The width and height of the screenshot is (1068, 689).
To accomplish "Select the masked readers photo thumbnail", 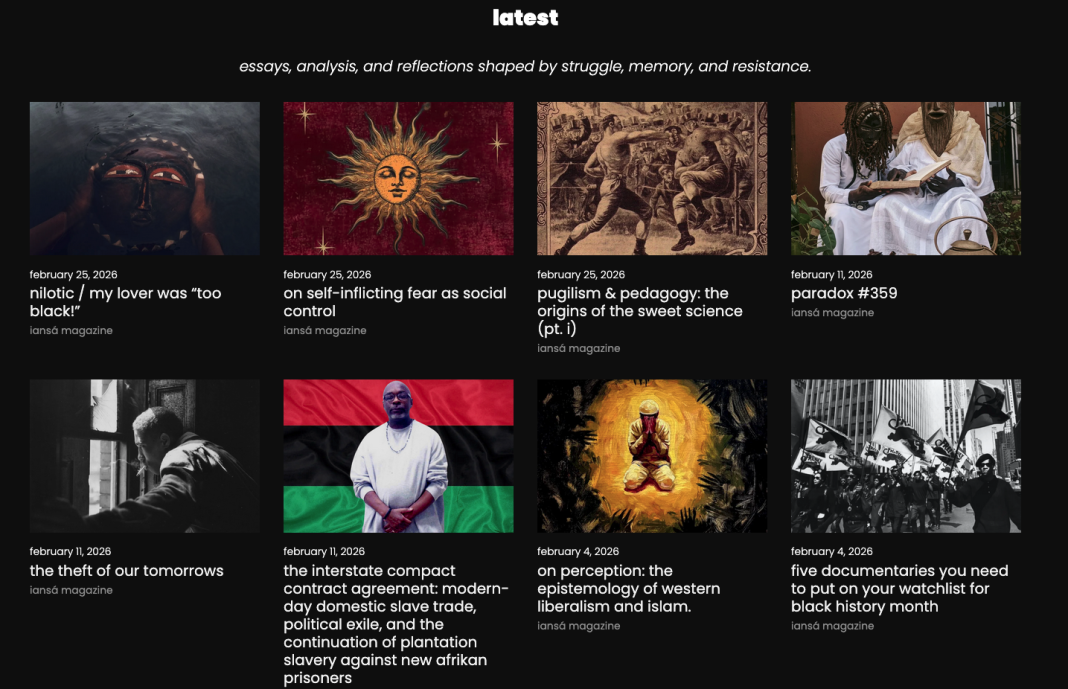I will 906,178.
